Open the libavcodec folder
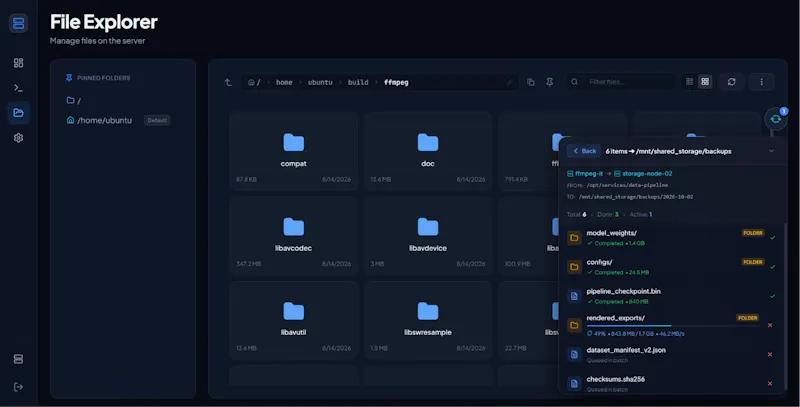The width and height of the screenshot is (800, 407). click(x=293, y=235)
